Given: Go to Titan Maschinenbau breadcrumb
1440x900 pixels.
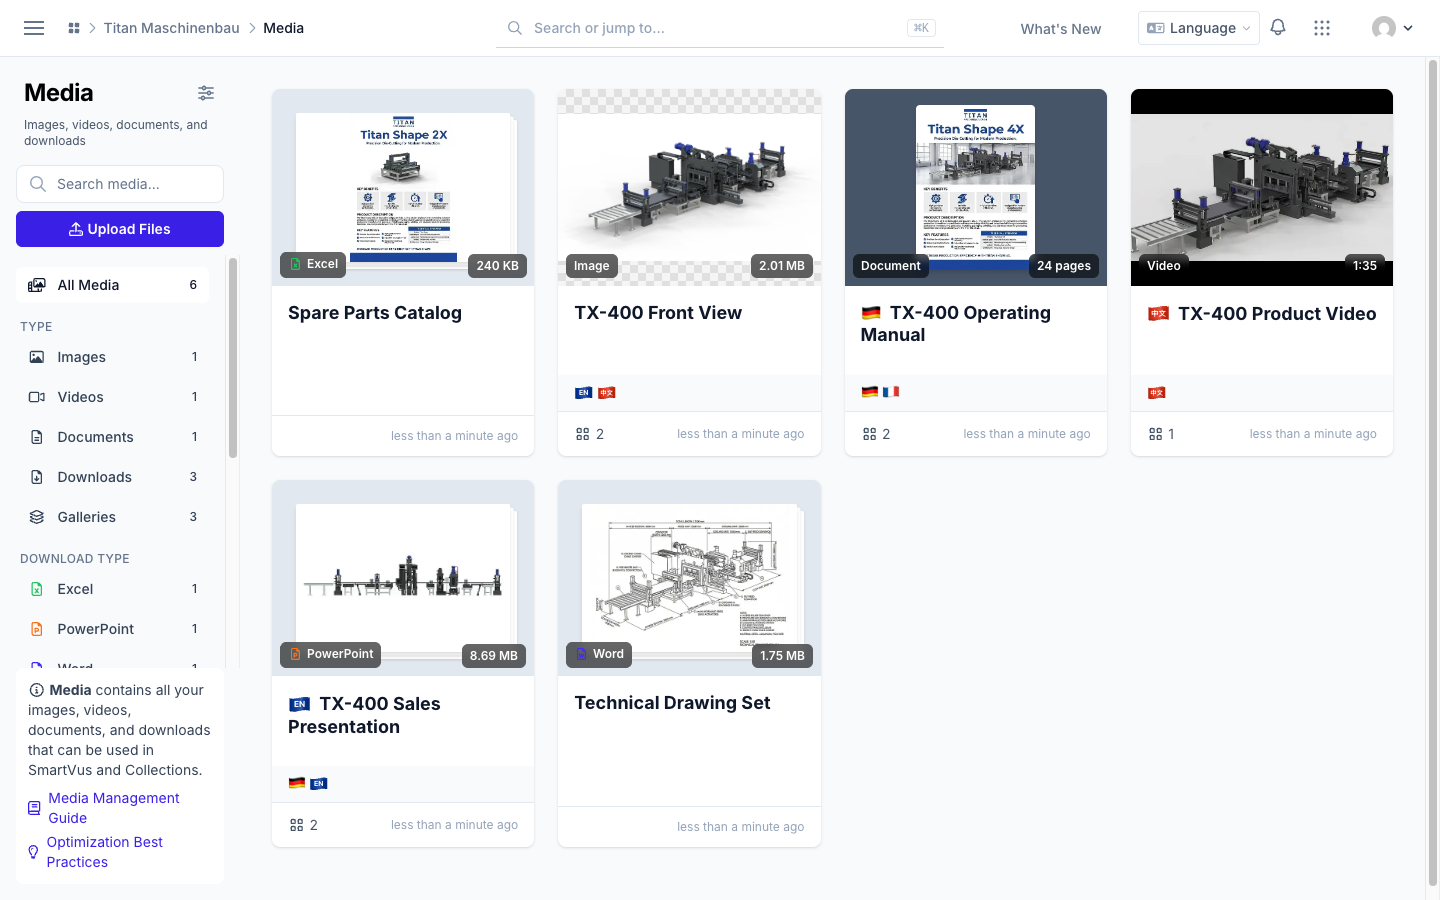Looking at the screenshot, I should click(172, 28).
